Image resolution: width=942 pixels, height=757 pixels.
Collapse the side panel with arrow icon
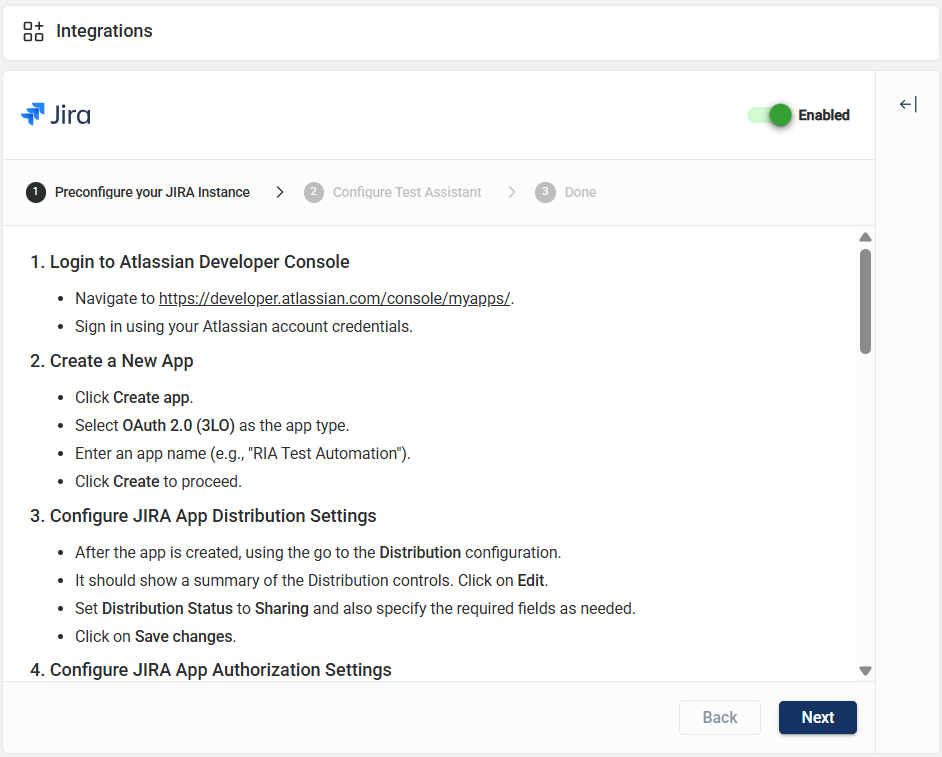[x=907, y=104]
